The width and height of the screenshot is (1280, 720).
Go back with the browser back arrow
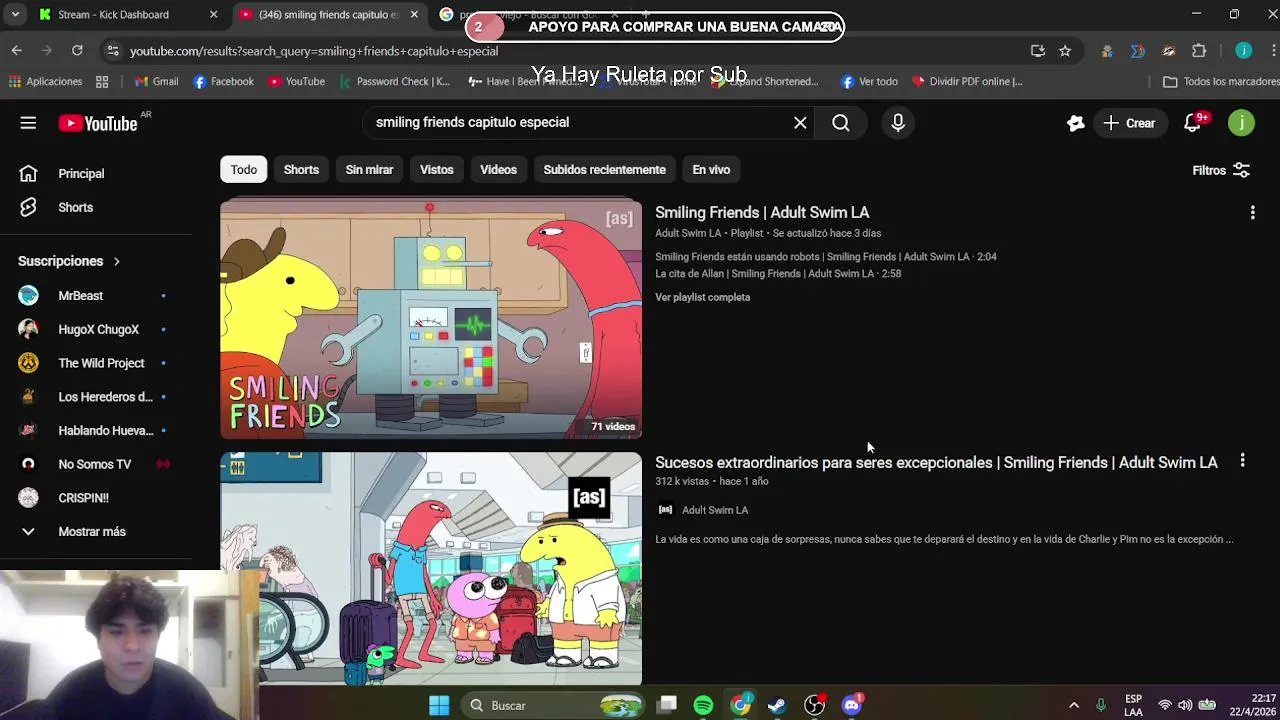coord(17,50)
